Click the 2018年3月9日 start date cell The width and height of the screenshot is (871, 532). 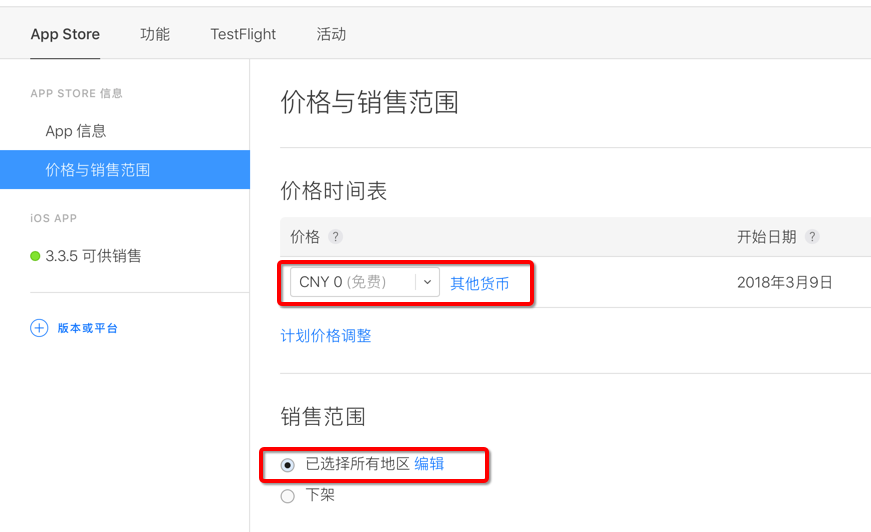[x=784, y=283]
